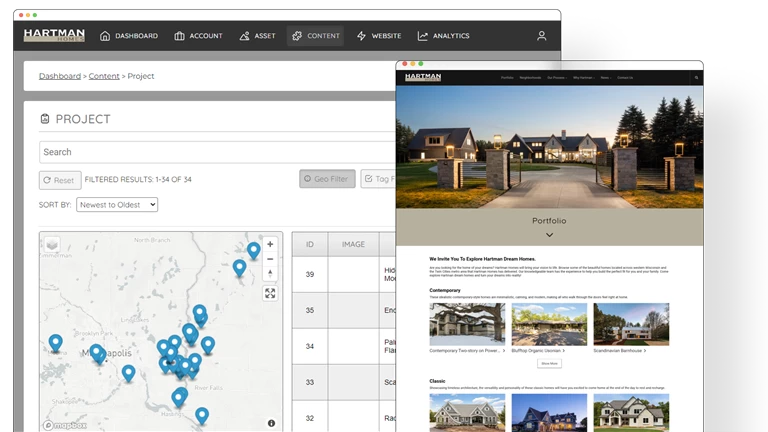Zoom in on the map
Viewport: 768px width, 432px height.
coord(270,244)
